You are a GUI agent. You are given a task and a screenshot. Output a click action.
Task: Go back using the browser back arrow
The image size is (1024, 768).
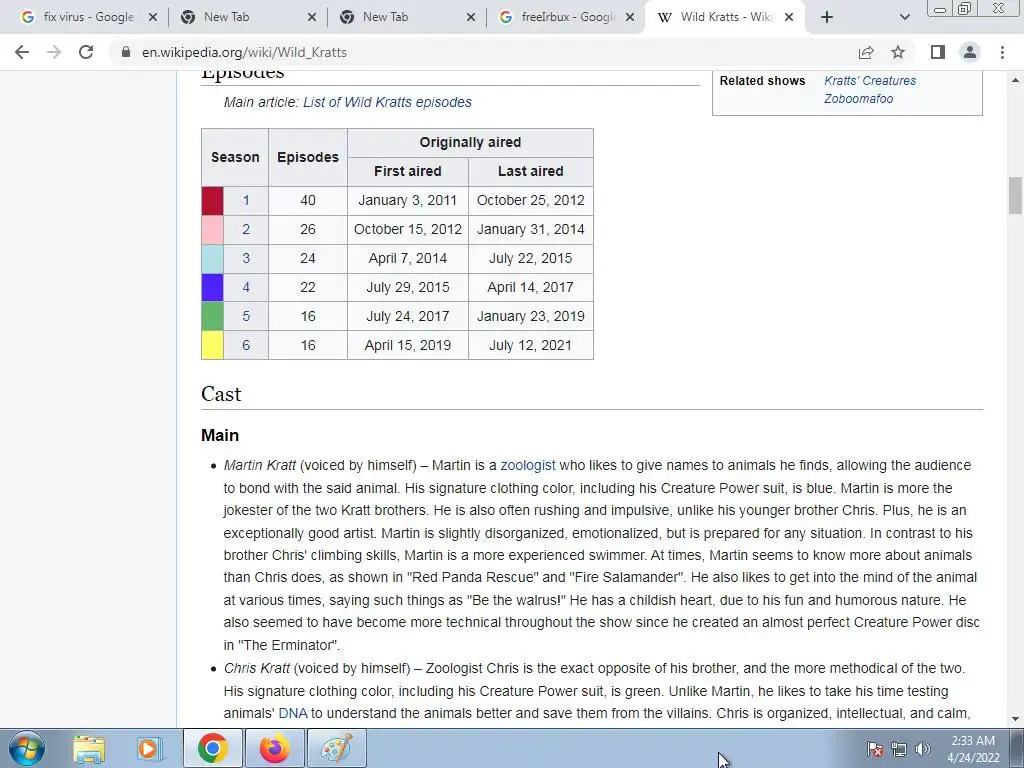pos(22,52)
